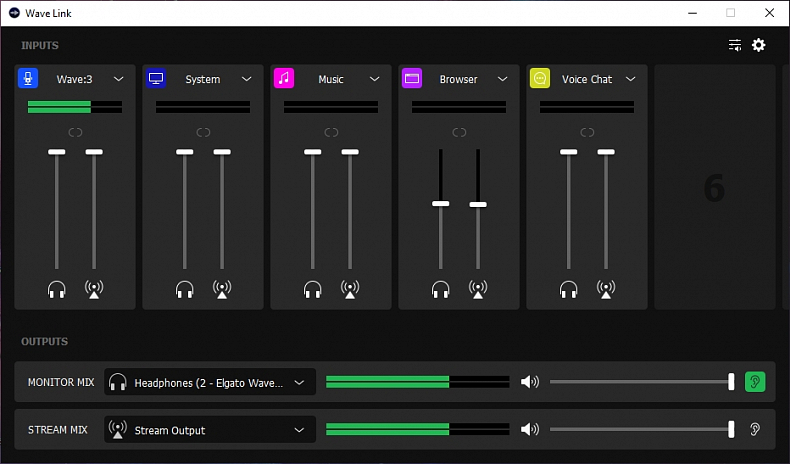This screenshot has height=464, width=790.
Task: Click the STREAM MIX label
Action: 57,430
